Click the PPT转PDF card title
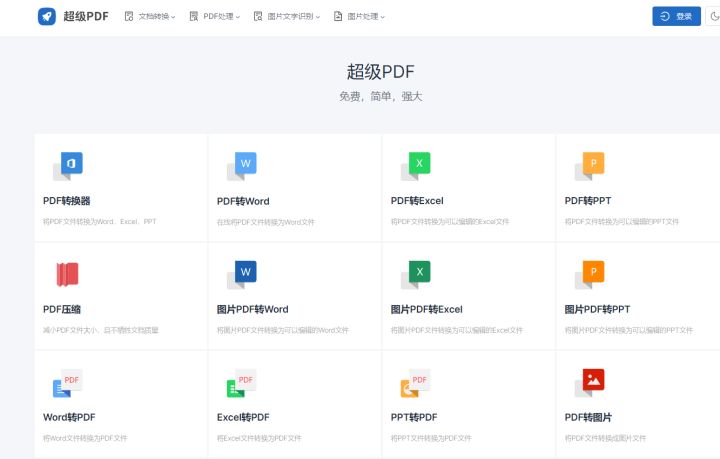 [414, 417]
